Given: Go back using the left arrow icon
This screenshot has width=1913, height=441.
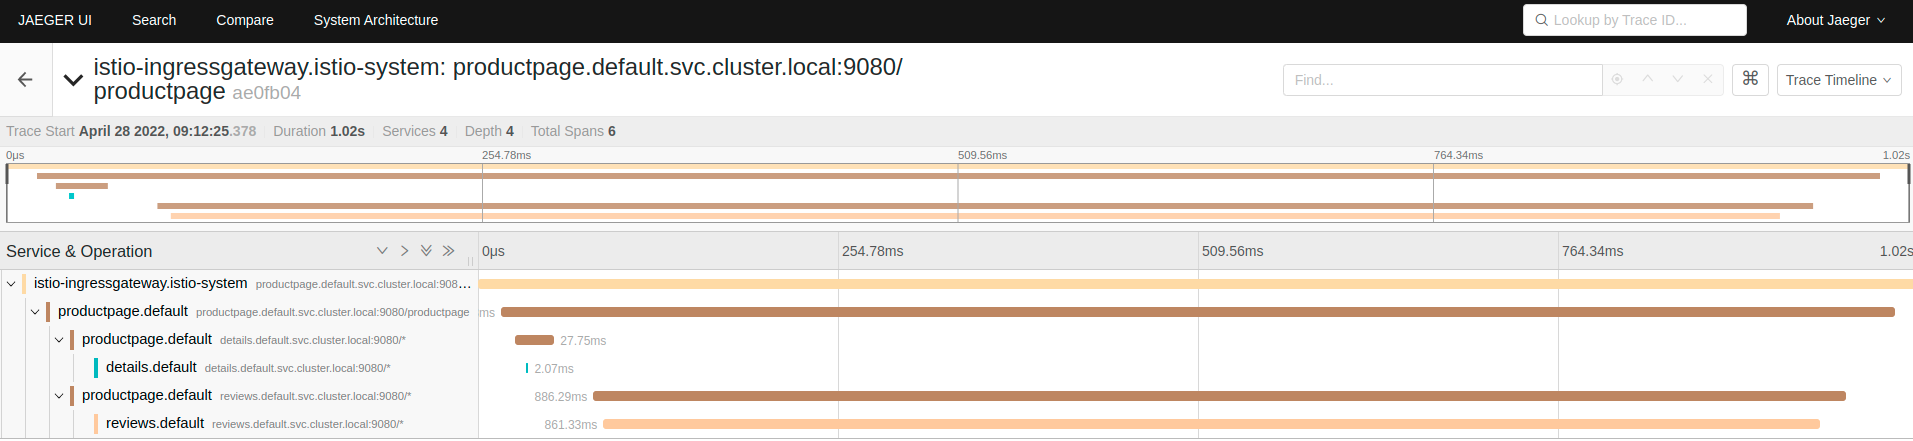Looking at the screenshot, I should pos(25,80).
